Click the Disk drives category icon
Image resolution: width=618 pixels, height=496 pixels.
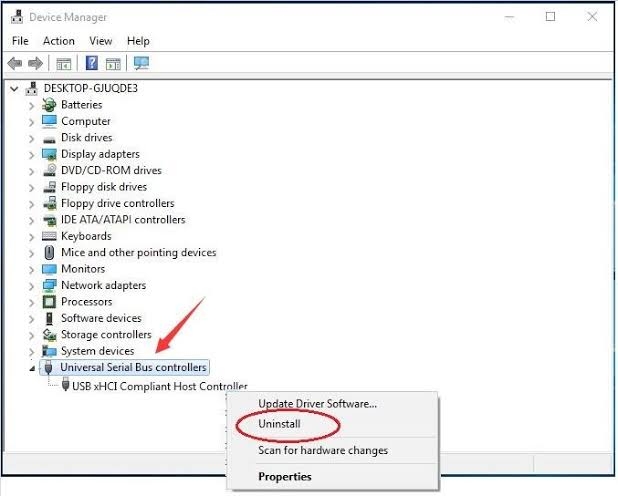coord(49,139)
